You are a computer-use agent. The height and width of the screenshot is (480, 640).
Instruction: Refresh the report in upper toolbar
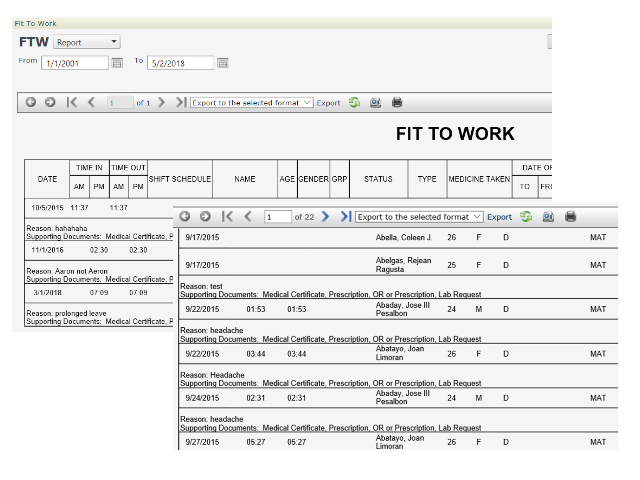[354, 102]
